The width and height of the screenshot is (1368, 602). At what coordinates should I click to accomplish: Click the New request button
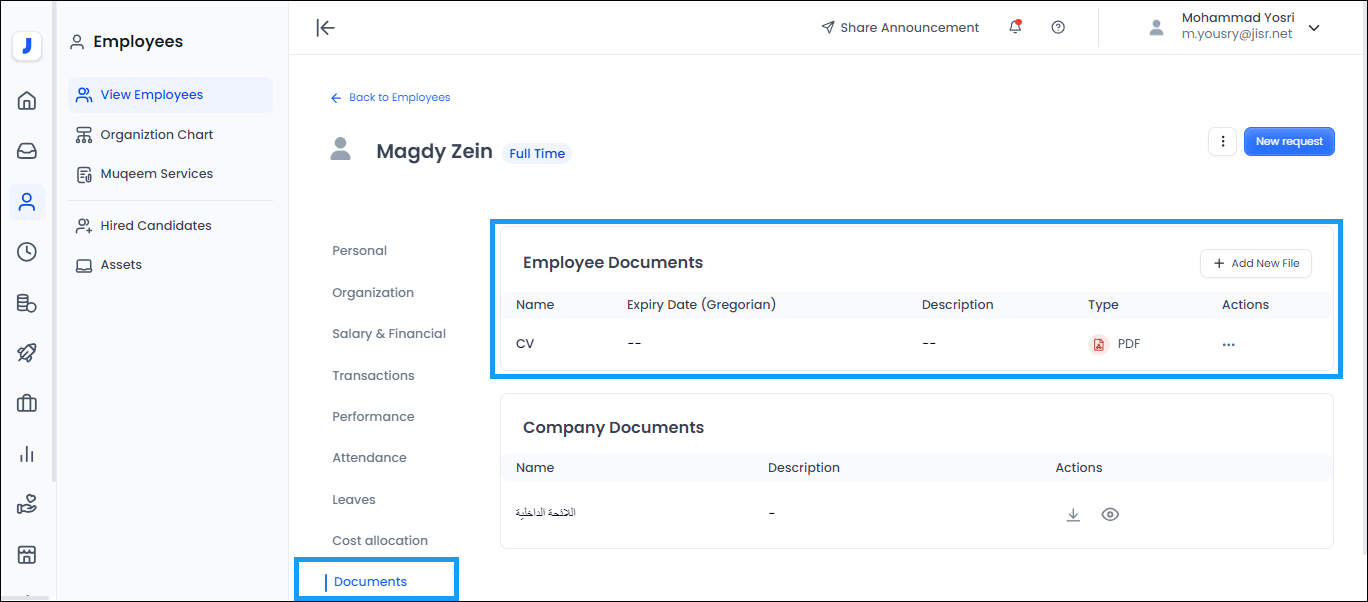pos(1289,142)
